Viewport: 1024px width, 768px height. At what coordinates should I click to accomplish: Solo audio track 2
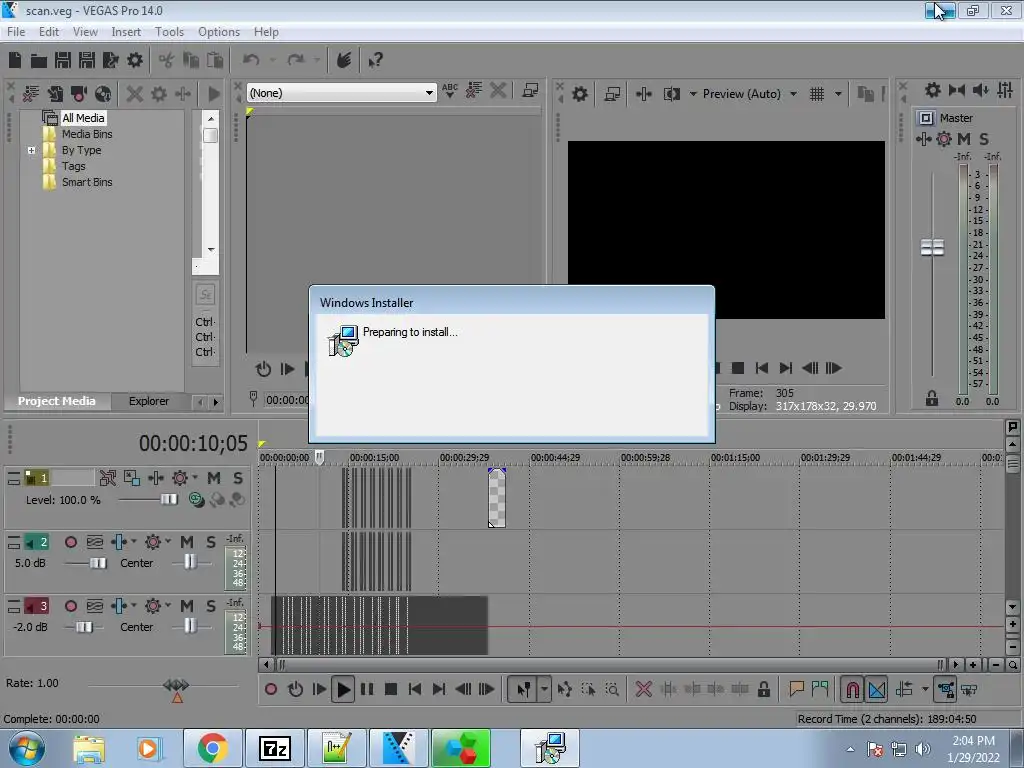pyautogui.click(x=210, y=542)
